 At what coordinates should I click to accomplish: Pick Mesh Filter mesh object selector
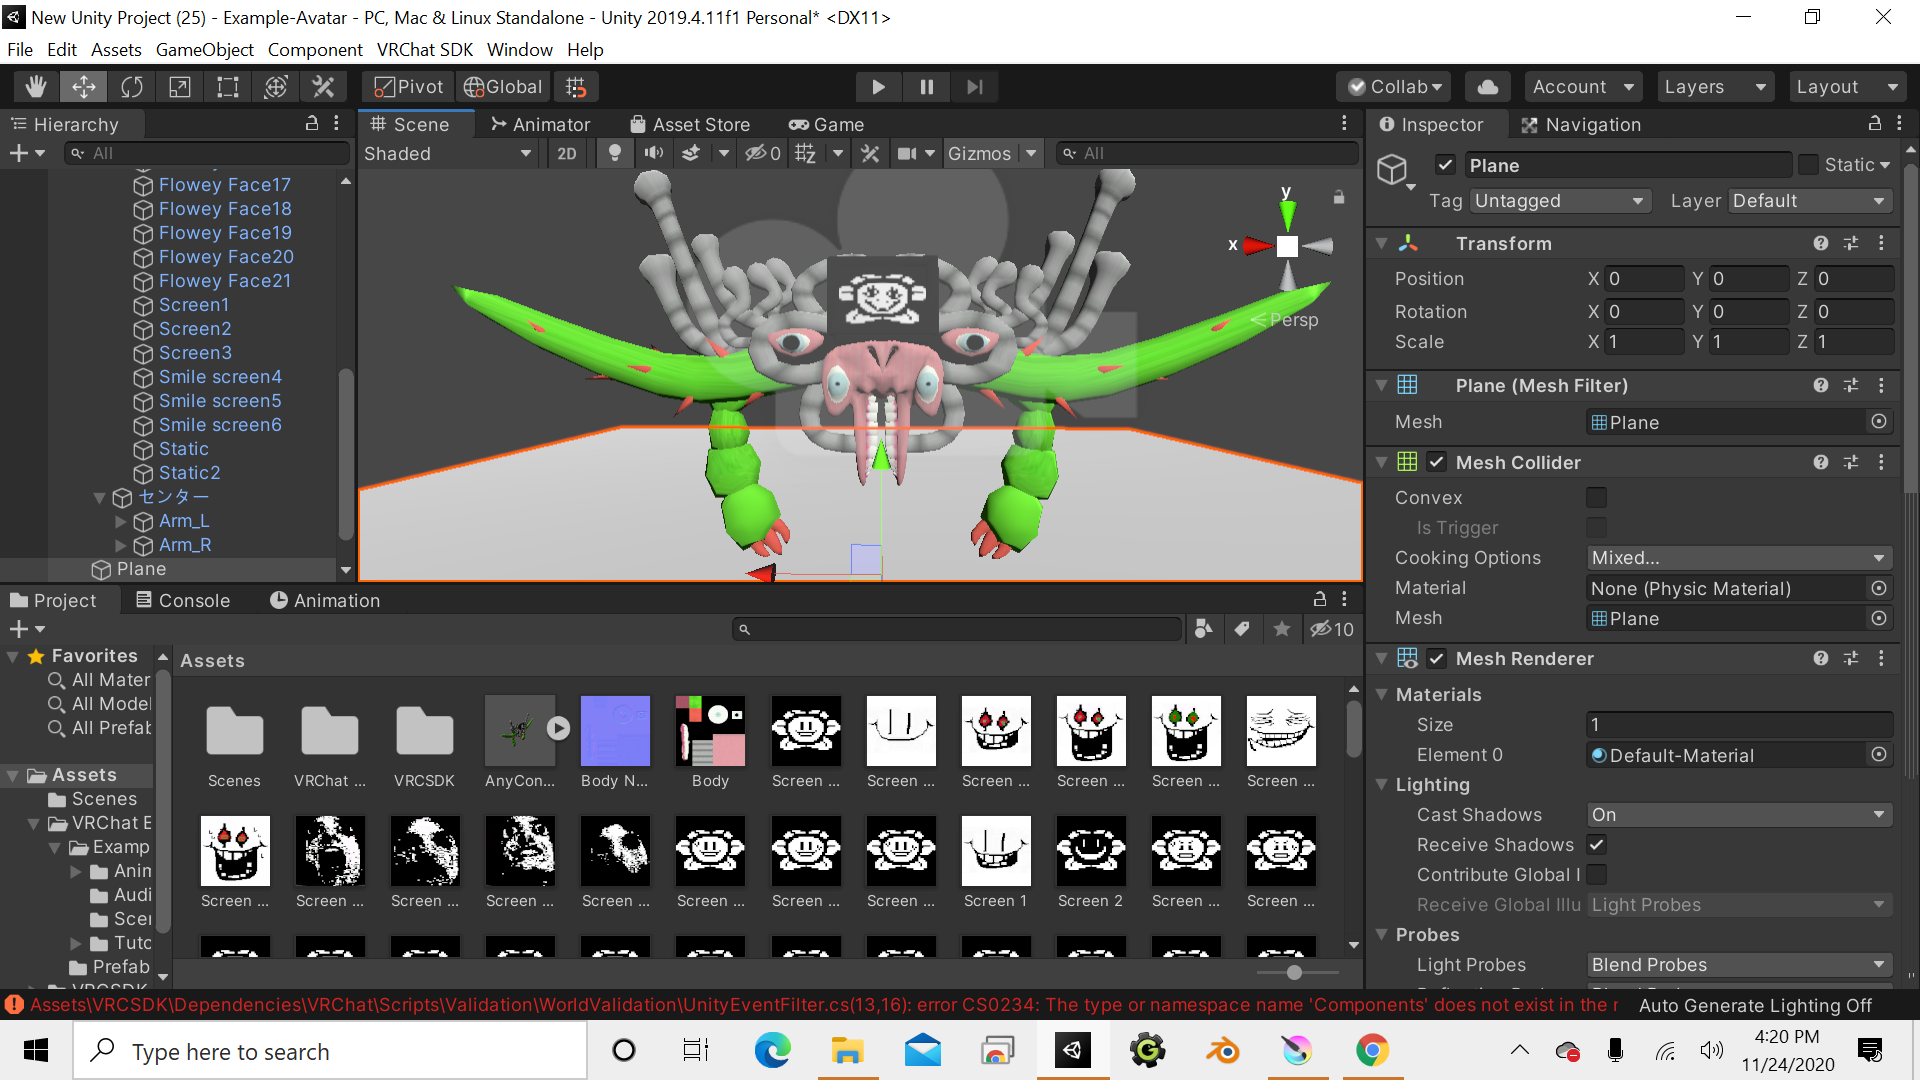pyautogui.click(x=1879, y=422)
